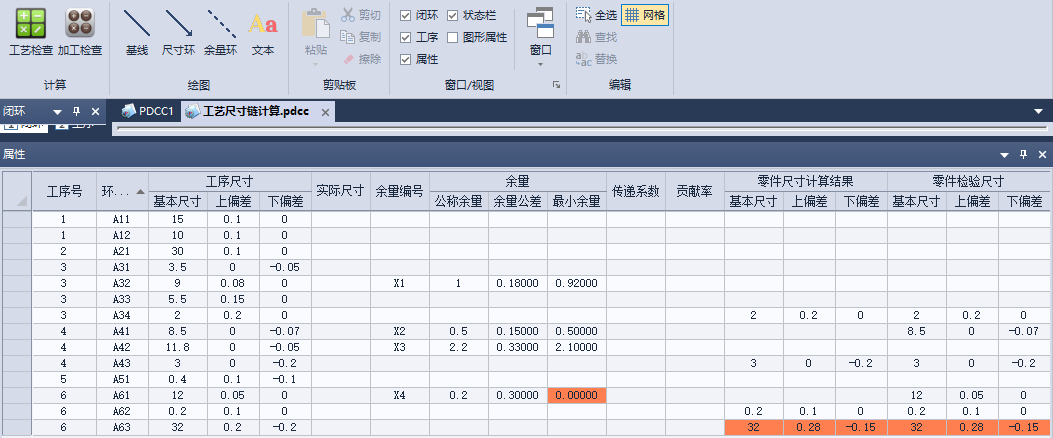Open the document tab list dropdown
Screen dimensions: 1053x438
pyautogui.click(x=1040, y=111)
